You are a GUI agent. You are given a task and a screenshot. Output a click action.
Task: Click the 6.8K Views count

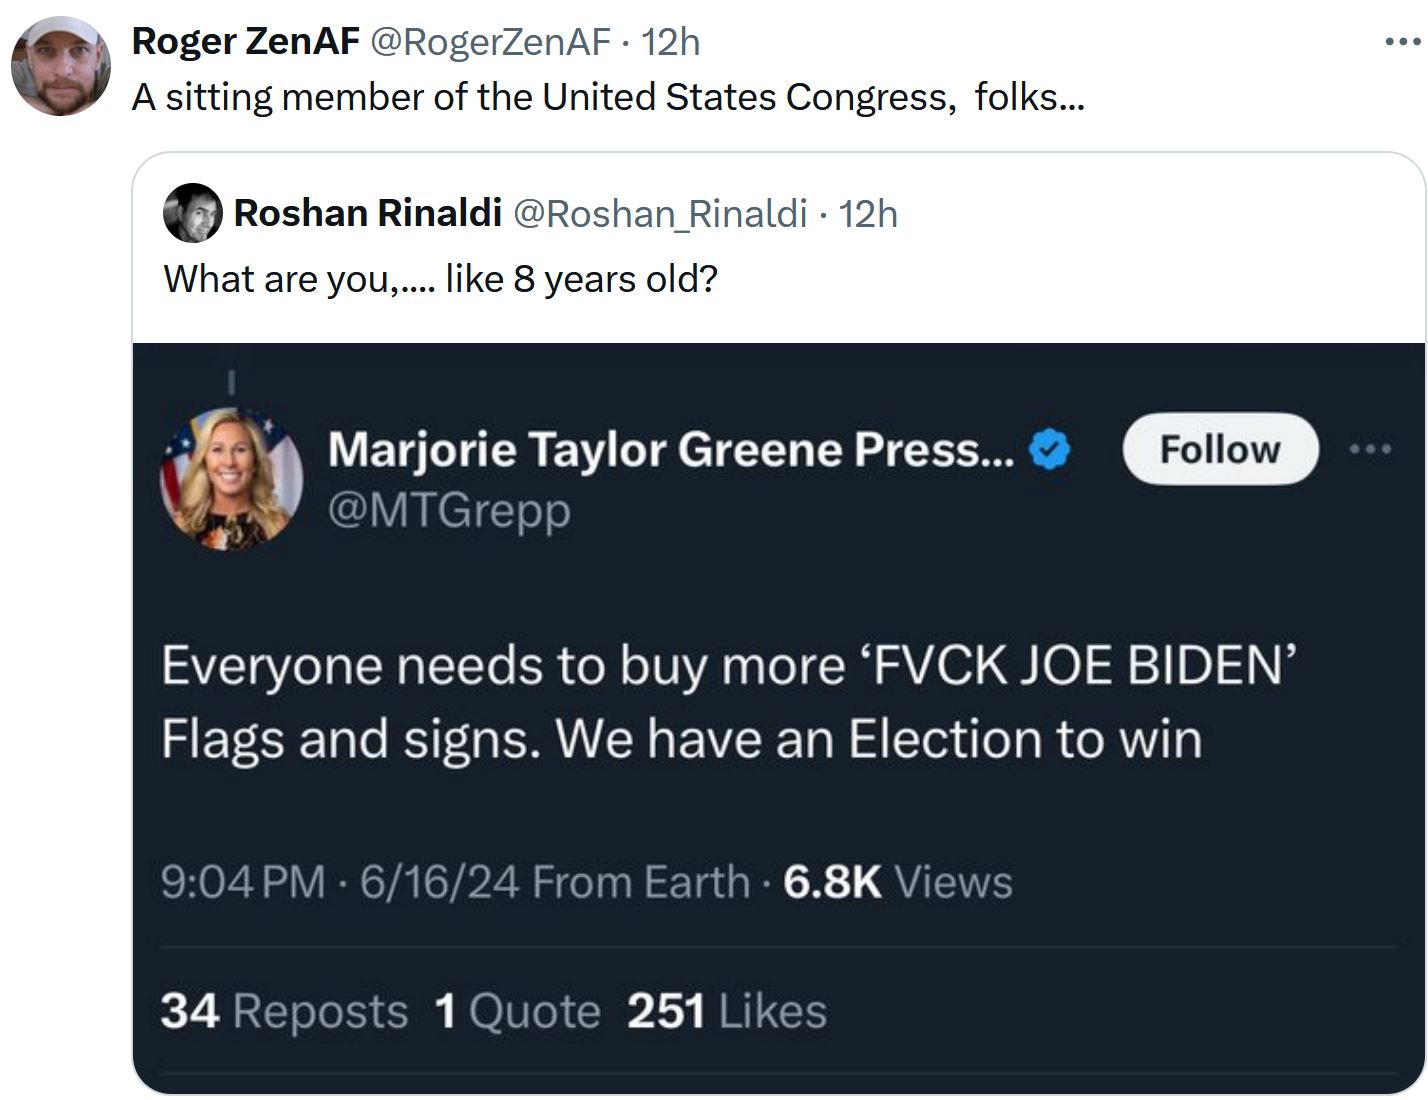click(x=897, y=882)
